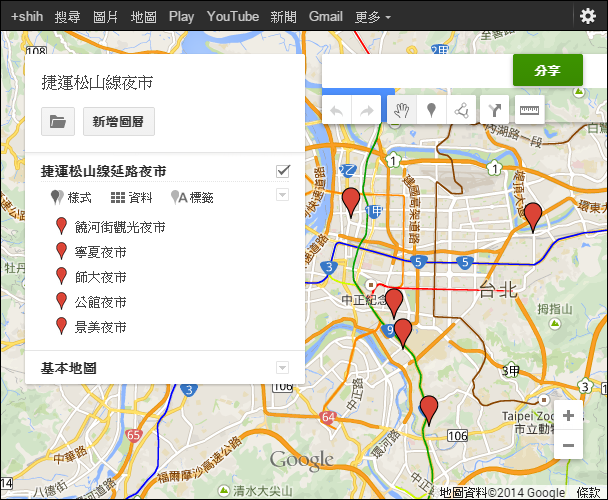Select 師大夜市 in the list
Viewport: 608px width, 500px height.
coord(101,277)
